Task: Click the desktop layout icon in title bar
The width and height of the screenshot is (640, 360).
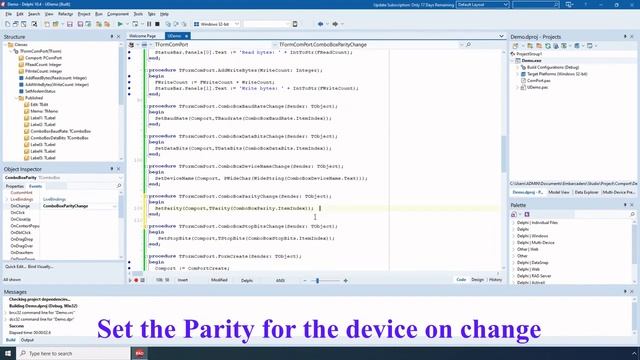Action: click(x=569, y=4)
